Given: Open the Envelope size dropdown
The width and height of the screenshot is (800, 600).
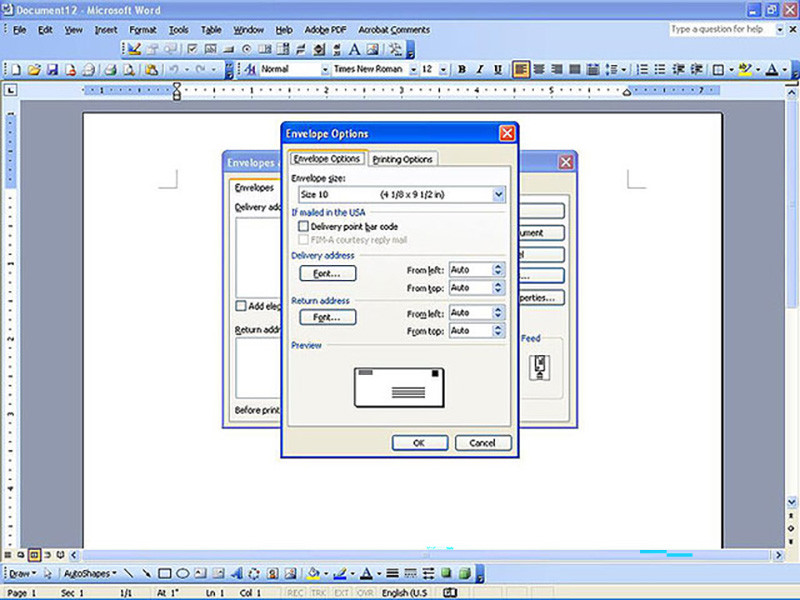Looking at the screenshot, I should 498,194.
